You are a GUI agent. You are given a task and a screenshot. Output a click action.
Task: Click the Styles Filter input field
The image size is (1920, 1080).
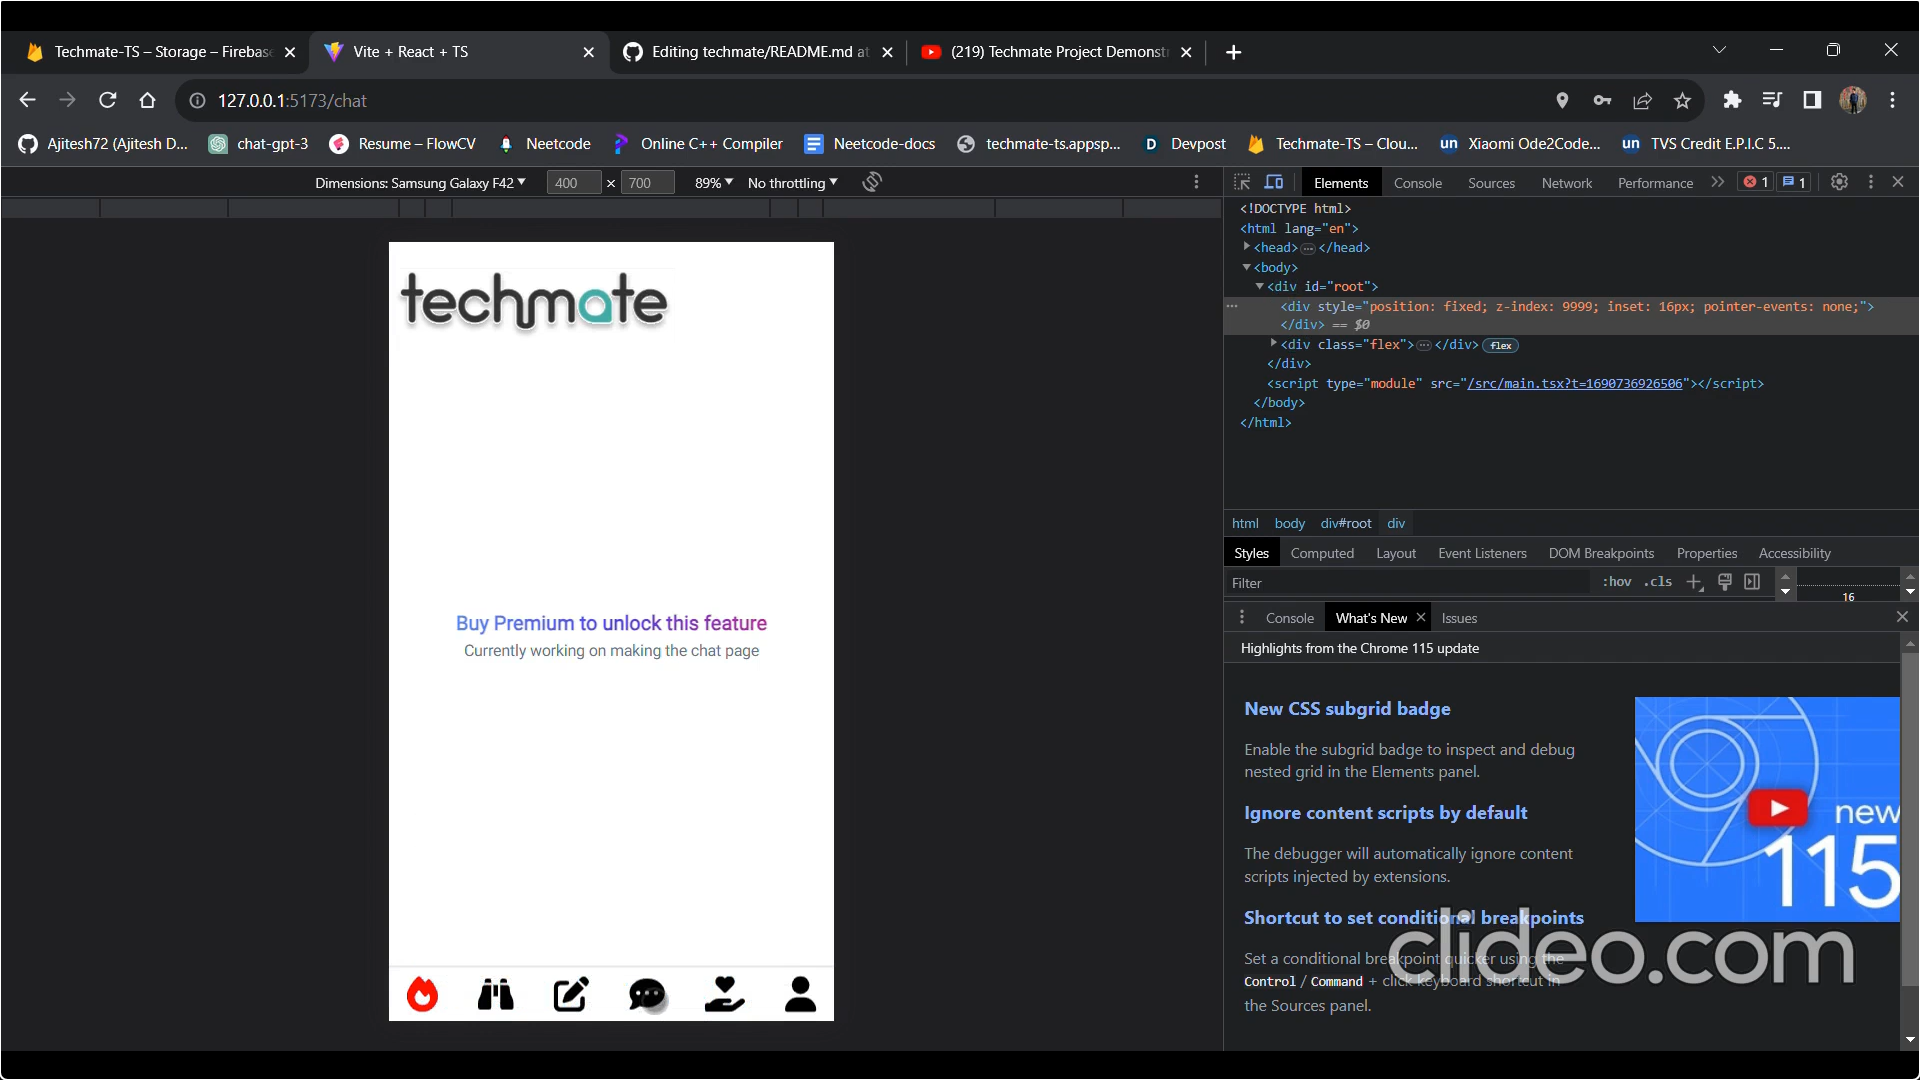point(1405,583)
